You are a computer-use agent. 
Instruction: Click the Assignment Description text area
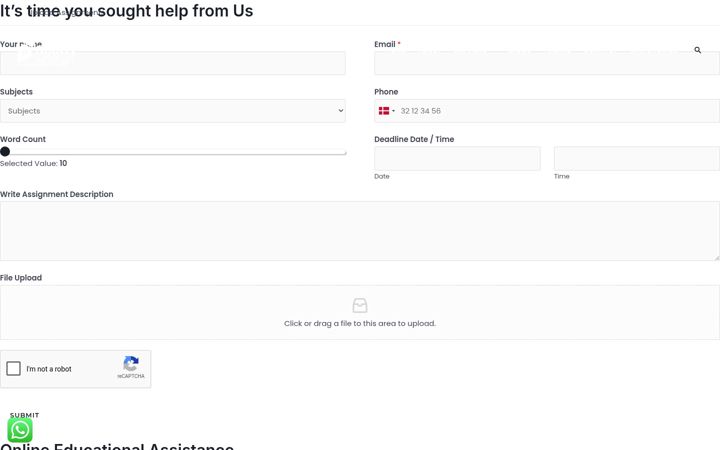coord(360,231)
